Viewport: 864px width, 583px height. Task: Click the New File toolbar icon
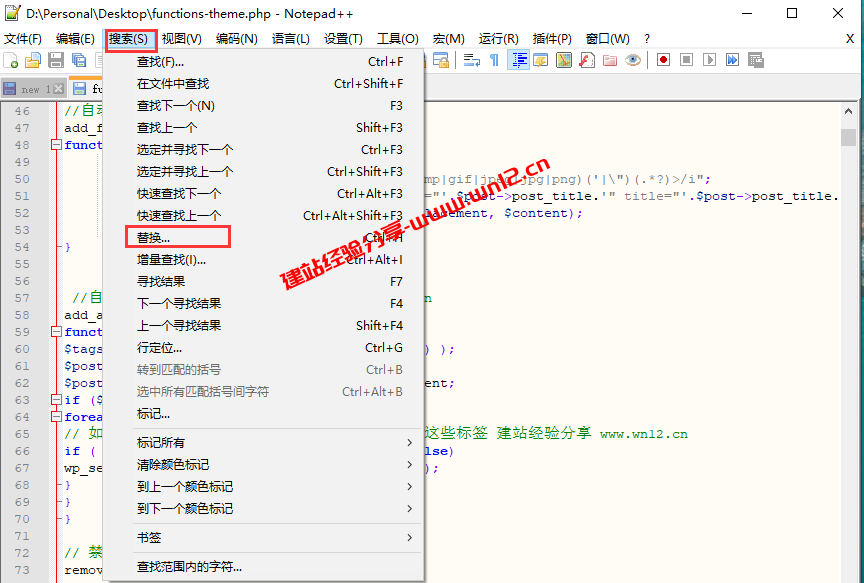pos(11,60)
